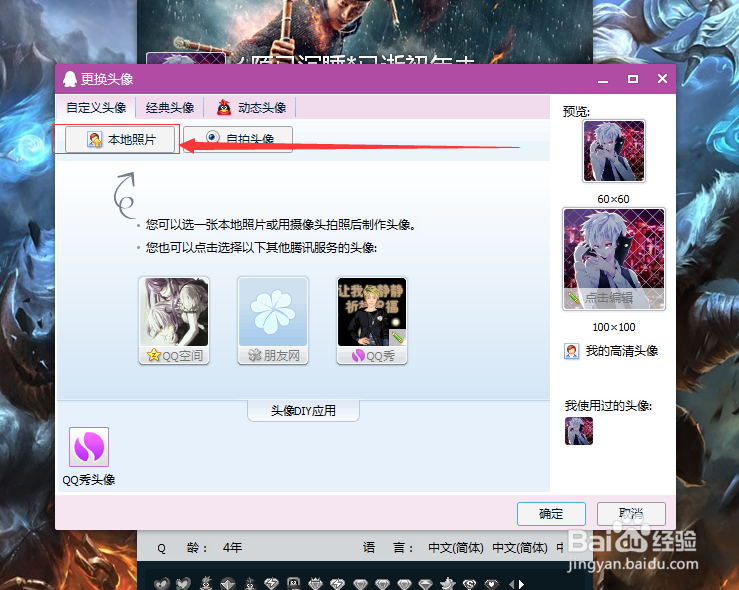Switch to the 自定义头像 tab
The height and width of the screenshot is (590, 739).
pyautogui.click(x=96, y=107)
